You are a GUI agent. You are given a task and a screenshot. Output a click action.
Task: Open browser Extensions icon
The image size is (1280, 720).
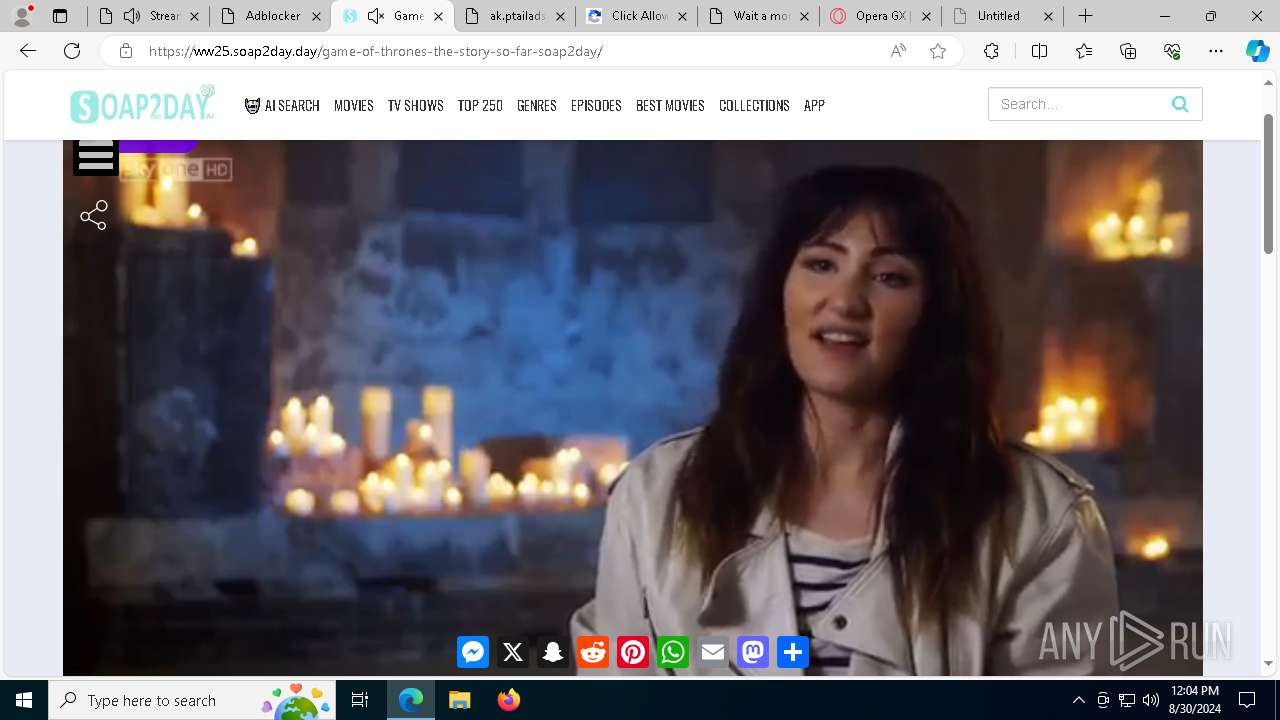pyautogui.click(x=991, y=51)
